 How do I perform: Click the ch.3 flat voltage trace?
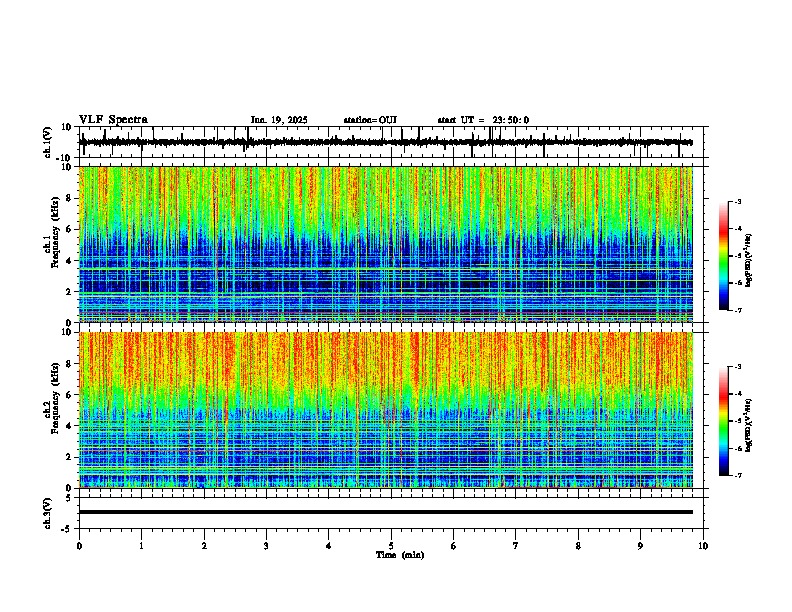coord(386,512)
